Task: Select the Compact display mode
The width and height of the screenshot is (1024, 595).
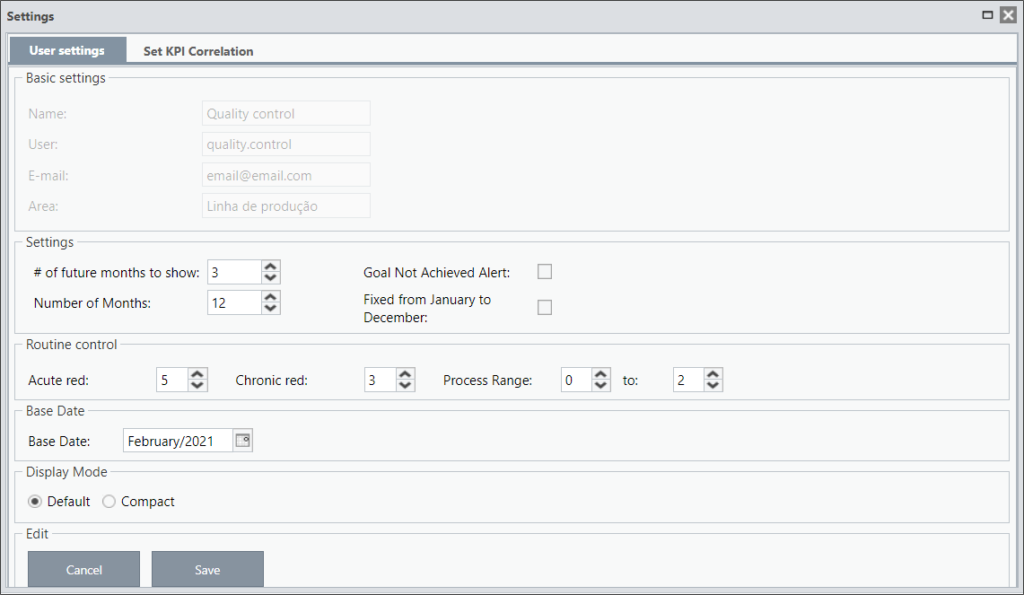Action: 109,502
